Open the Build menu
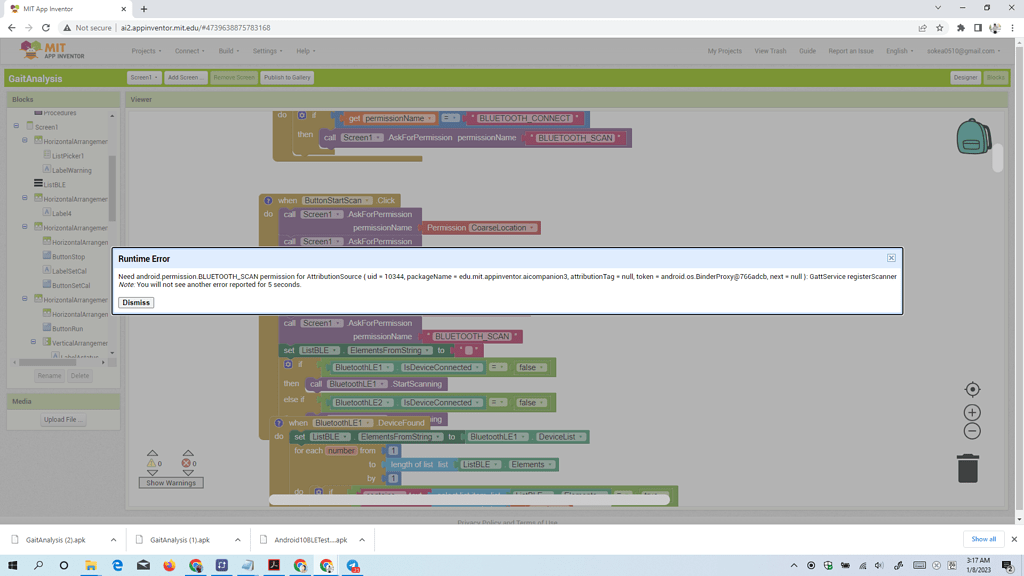The width and height of the screenshot is (1024, 576). pyautogui.click(x=229, y=51)
